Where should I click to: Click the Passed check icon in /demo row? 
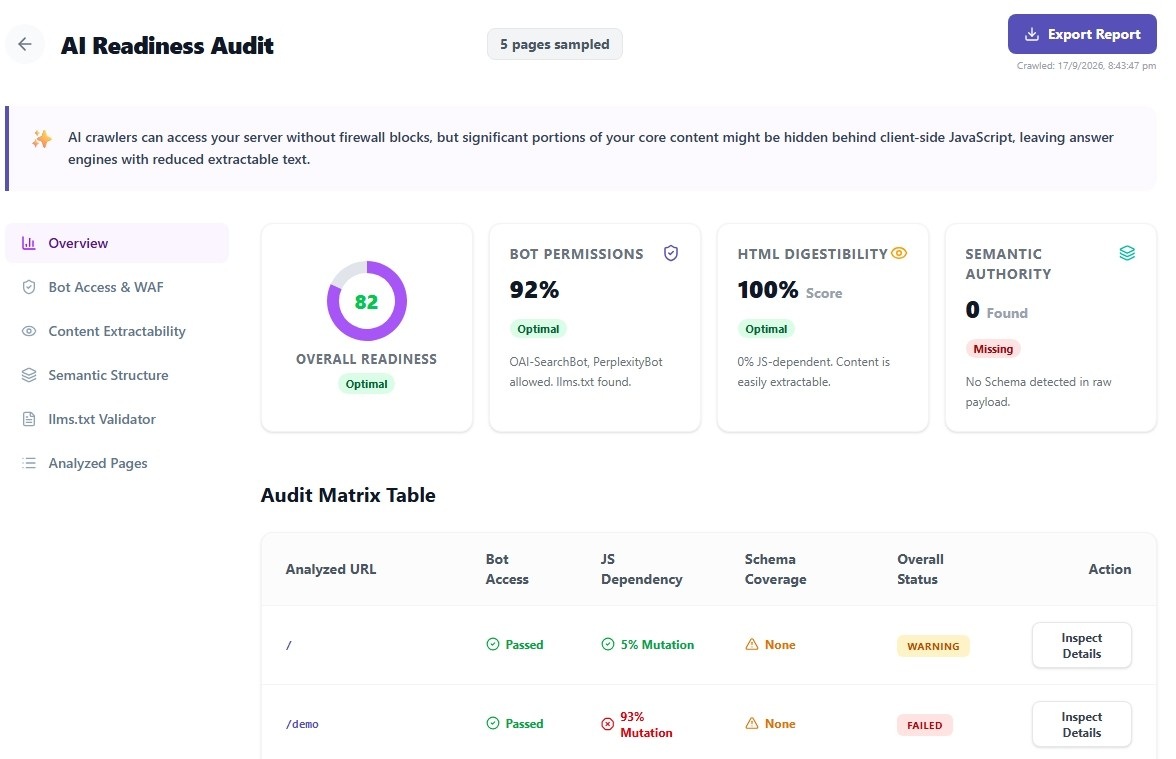pos(493,723)
